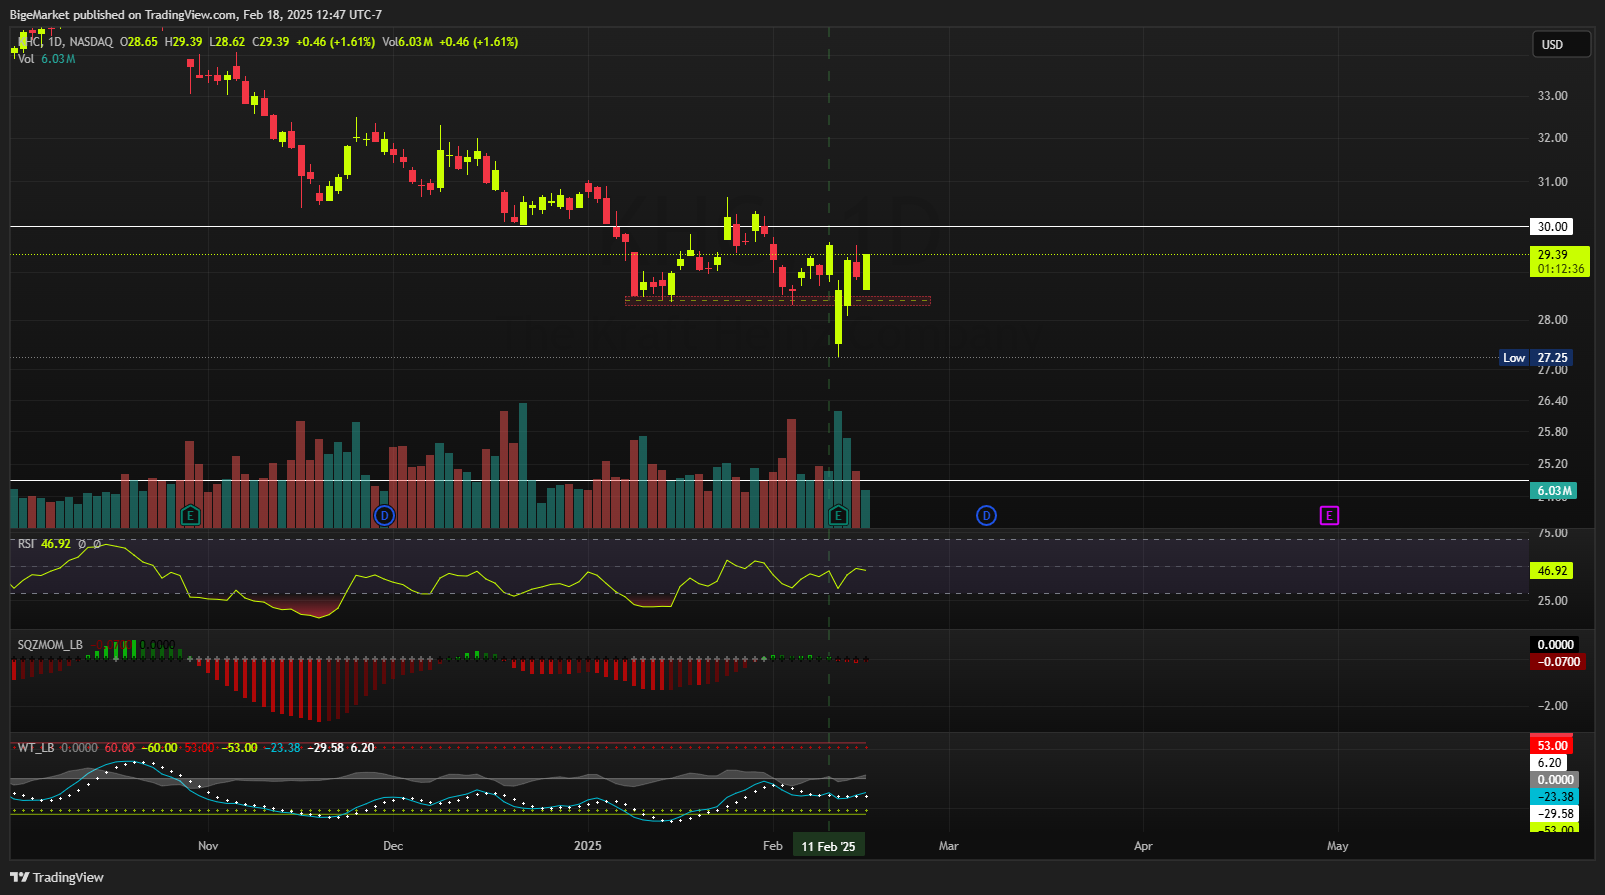This screenshot has width=1605, height=895.
Task: Select the Vol indicator legend label
Action: [x=26, y=59]
